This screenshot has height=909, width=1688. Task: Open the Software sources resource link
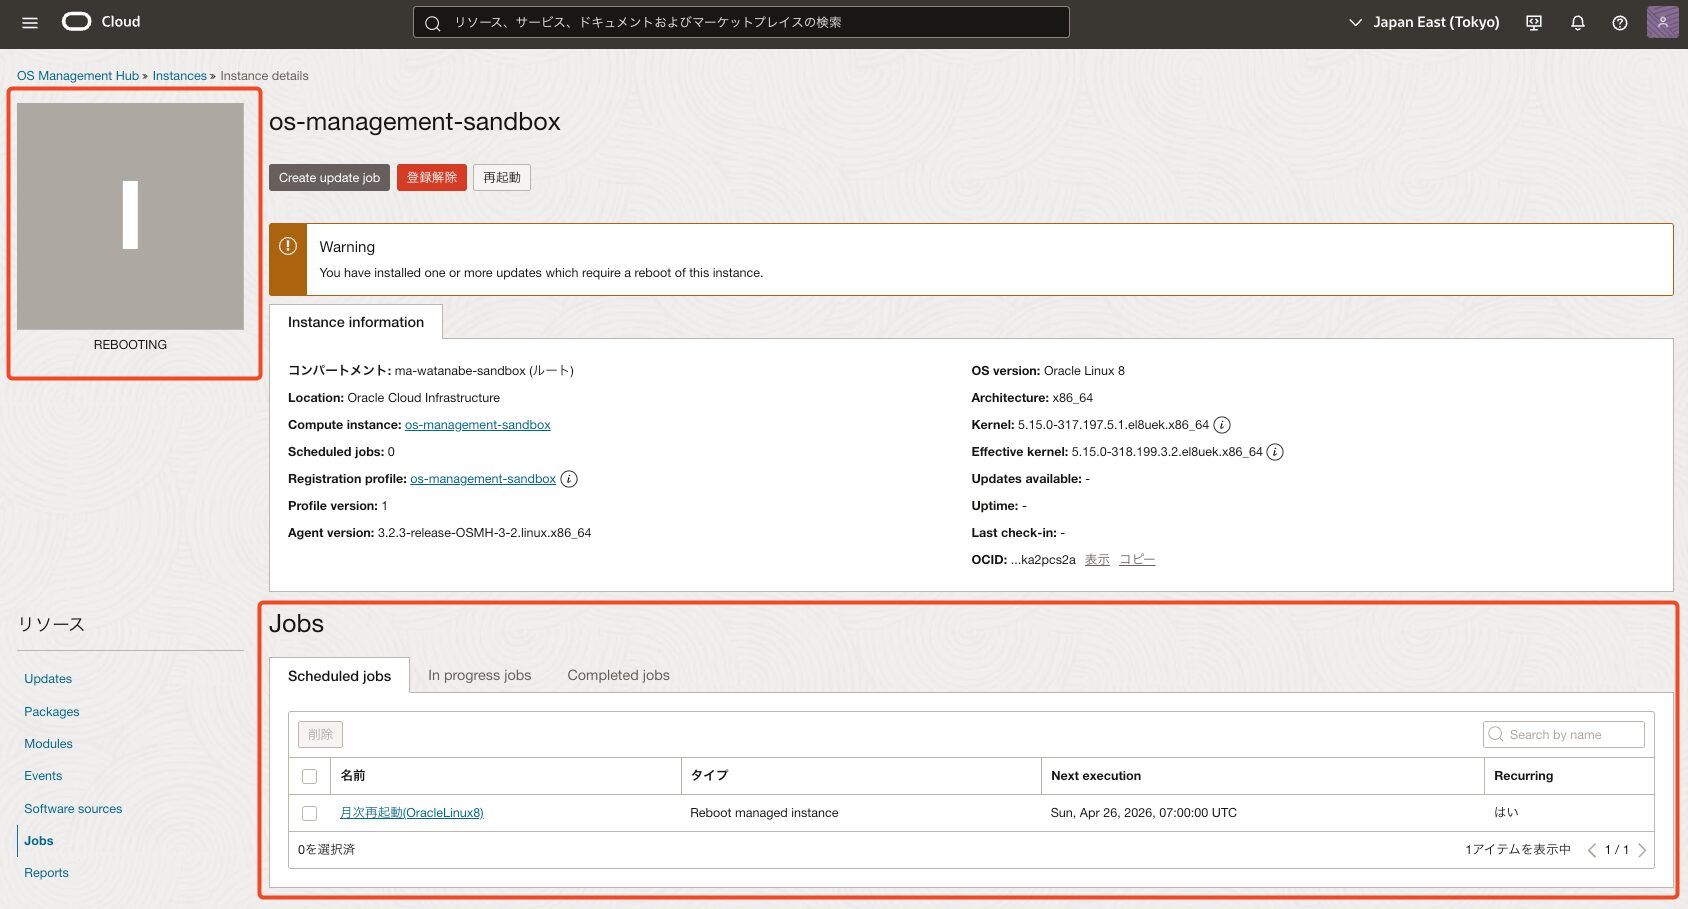[73, 809]
